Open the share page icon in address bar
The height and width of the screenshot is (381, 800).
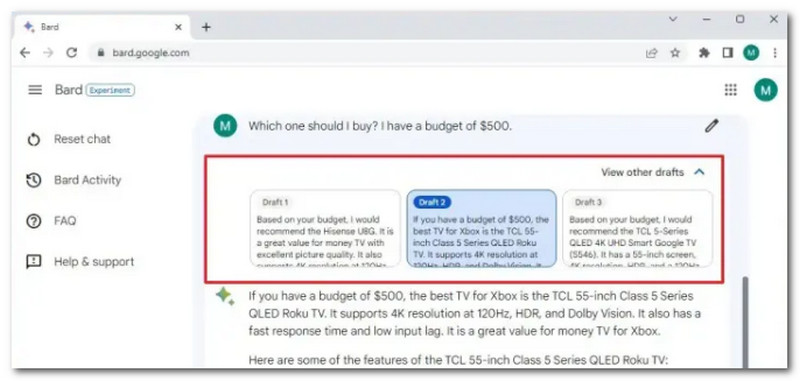coord(652,53)
